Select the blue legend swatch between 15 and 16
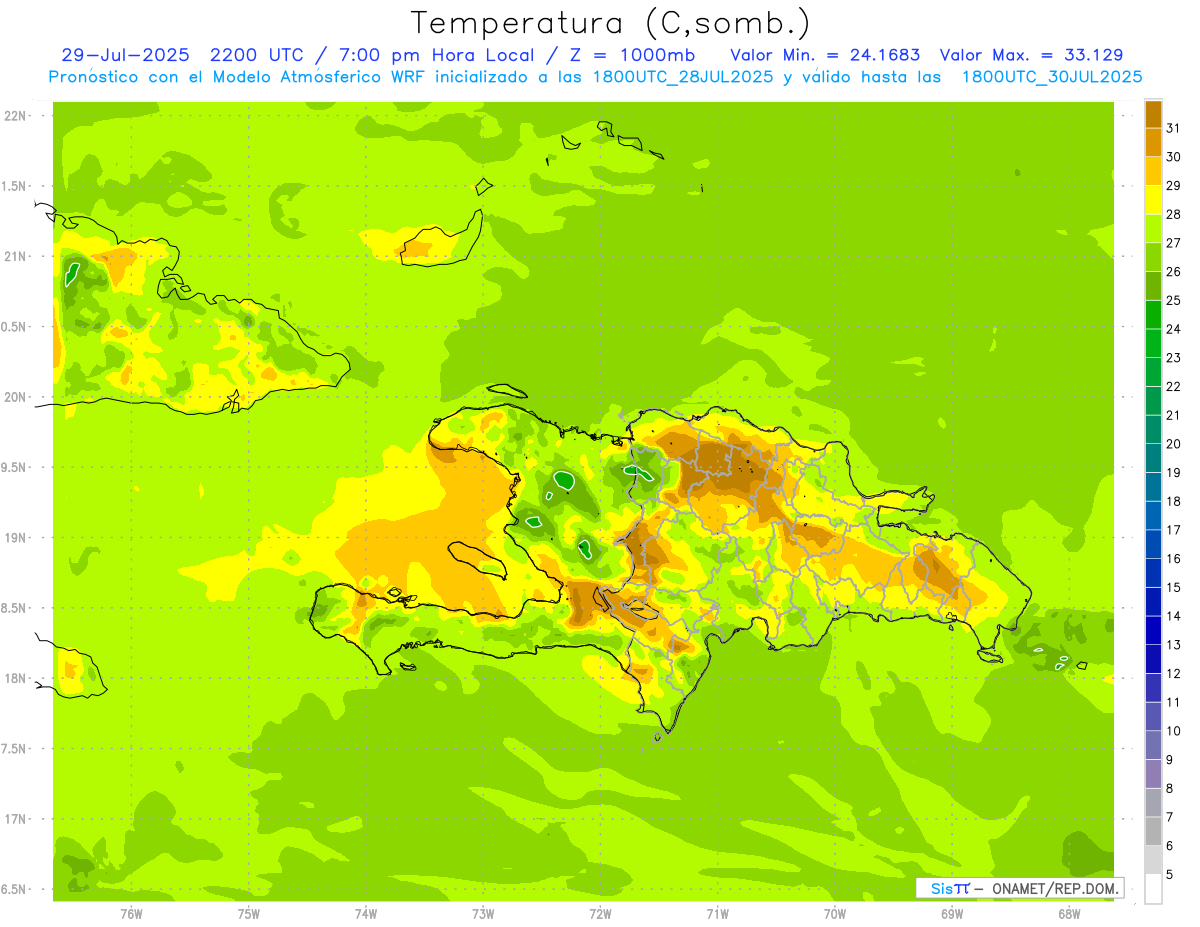 coord(1153,573)
